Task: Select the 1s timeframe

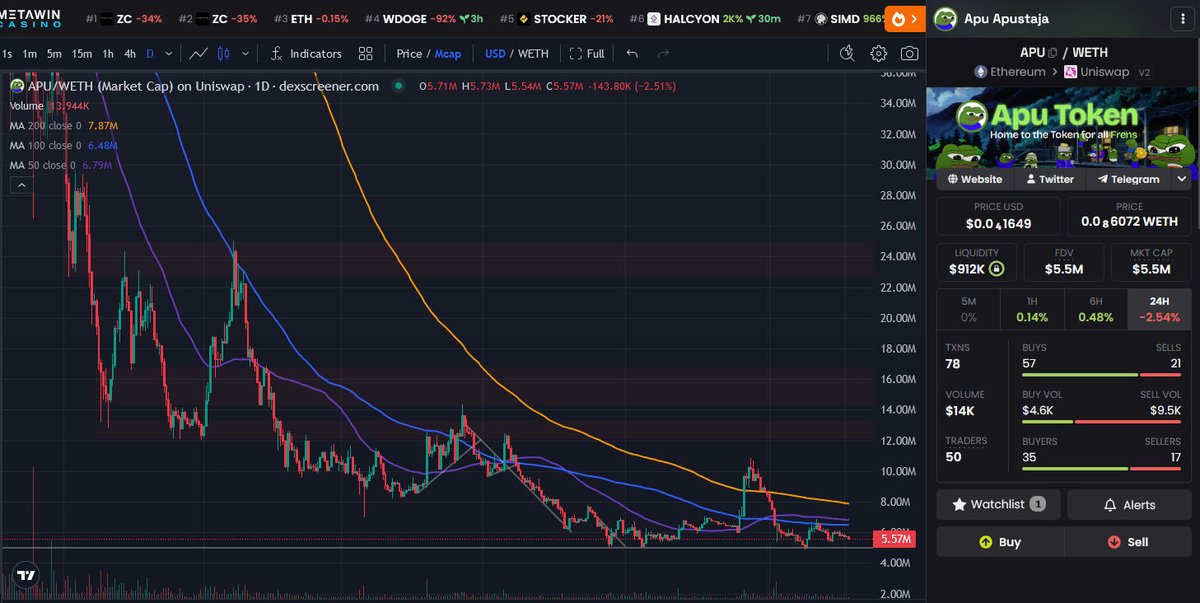Action: pos(8,53)
